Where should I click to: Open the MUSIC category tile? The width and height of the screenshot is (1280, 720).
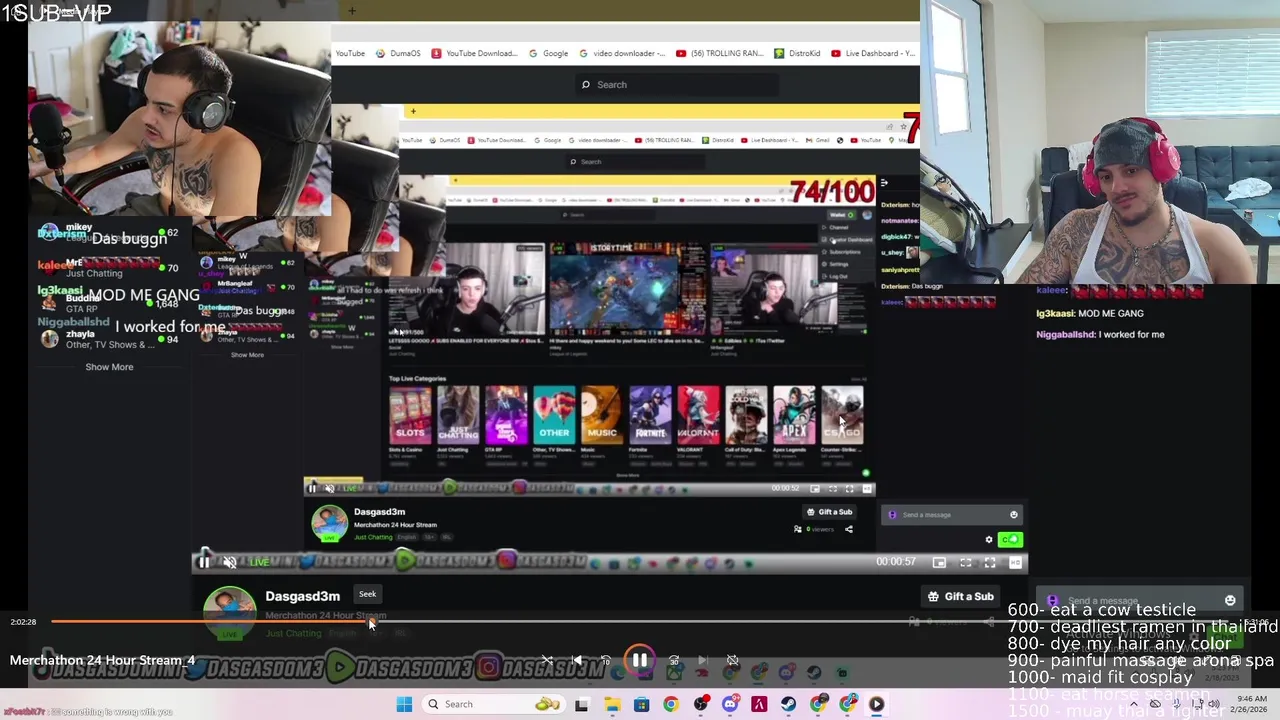pyautogui.click(x=602, y=415)
